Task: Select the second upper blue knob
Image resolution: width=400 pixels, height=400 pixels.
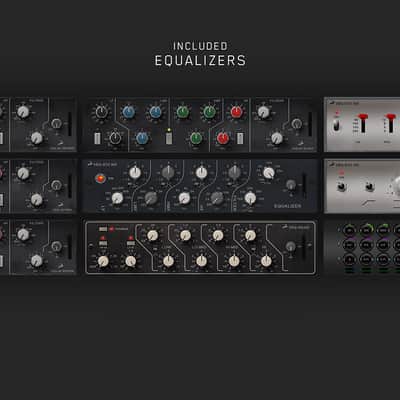Action: coord(155,112)
